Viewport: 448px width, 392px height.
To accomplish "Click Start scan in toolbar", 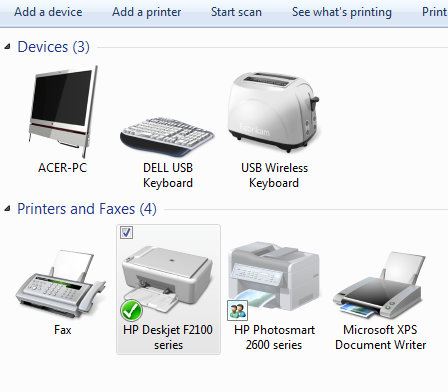I will tap(236, 12).
